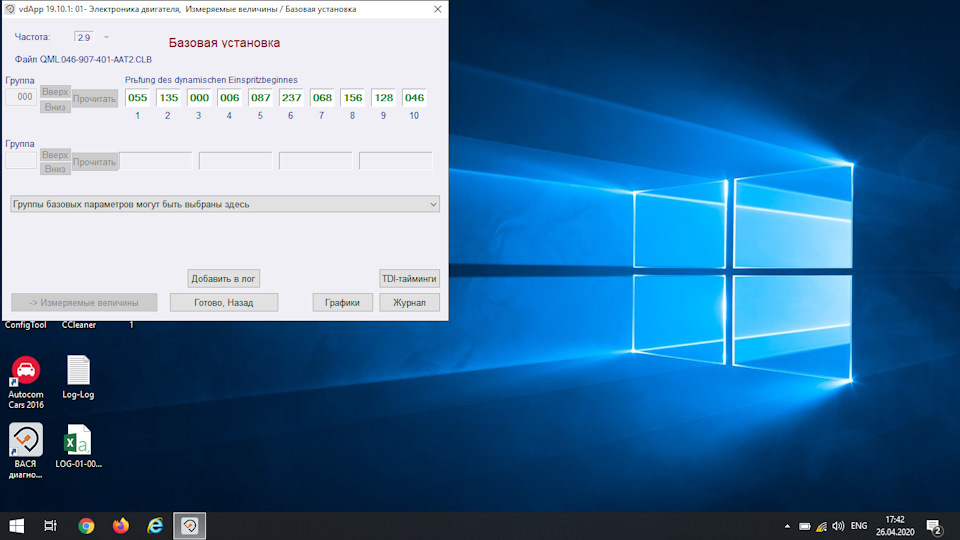960x540 pixels.
Task: Show hidden system tray icons
Action: tap(787, 526)
